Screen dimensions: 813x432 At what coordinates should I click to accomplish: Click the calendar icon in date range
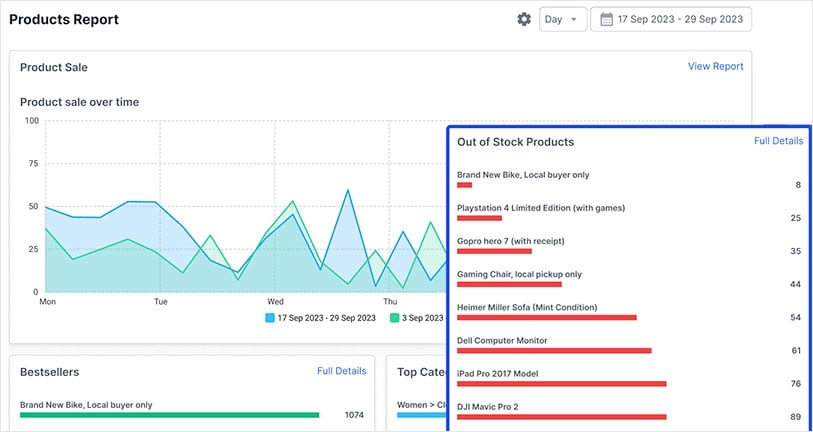click(x=606, y=19)
